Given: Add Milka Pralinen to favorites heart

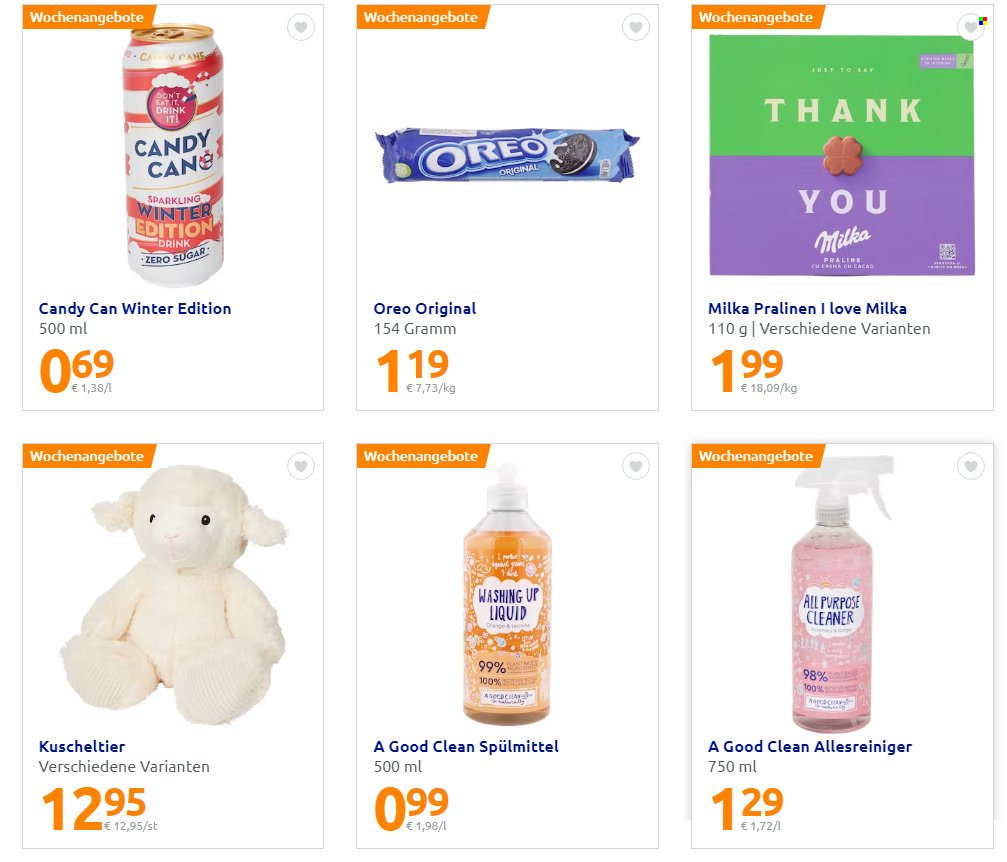Looking at the screenshot, I should [x=970, y=27].
